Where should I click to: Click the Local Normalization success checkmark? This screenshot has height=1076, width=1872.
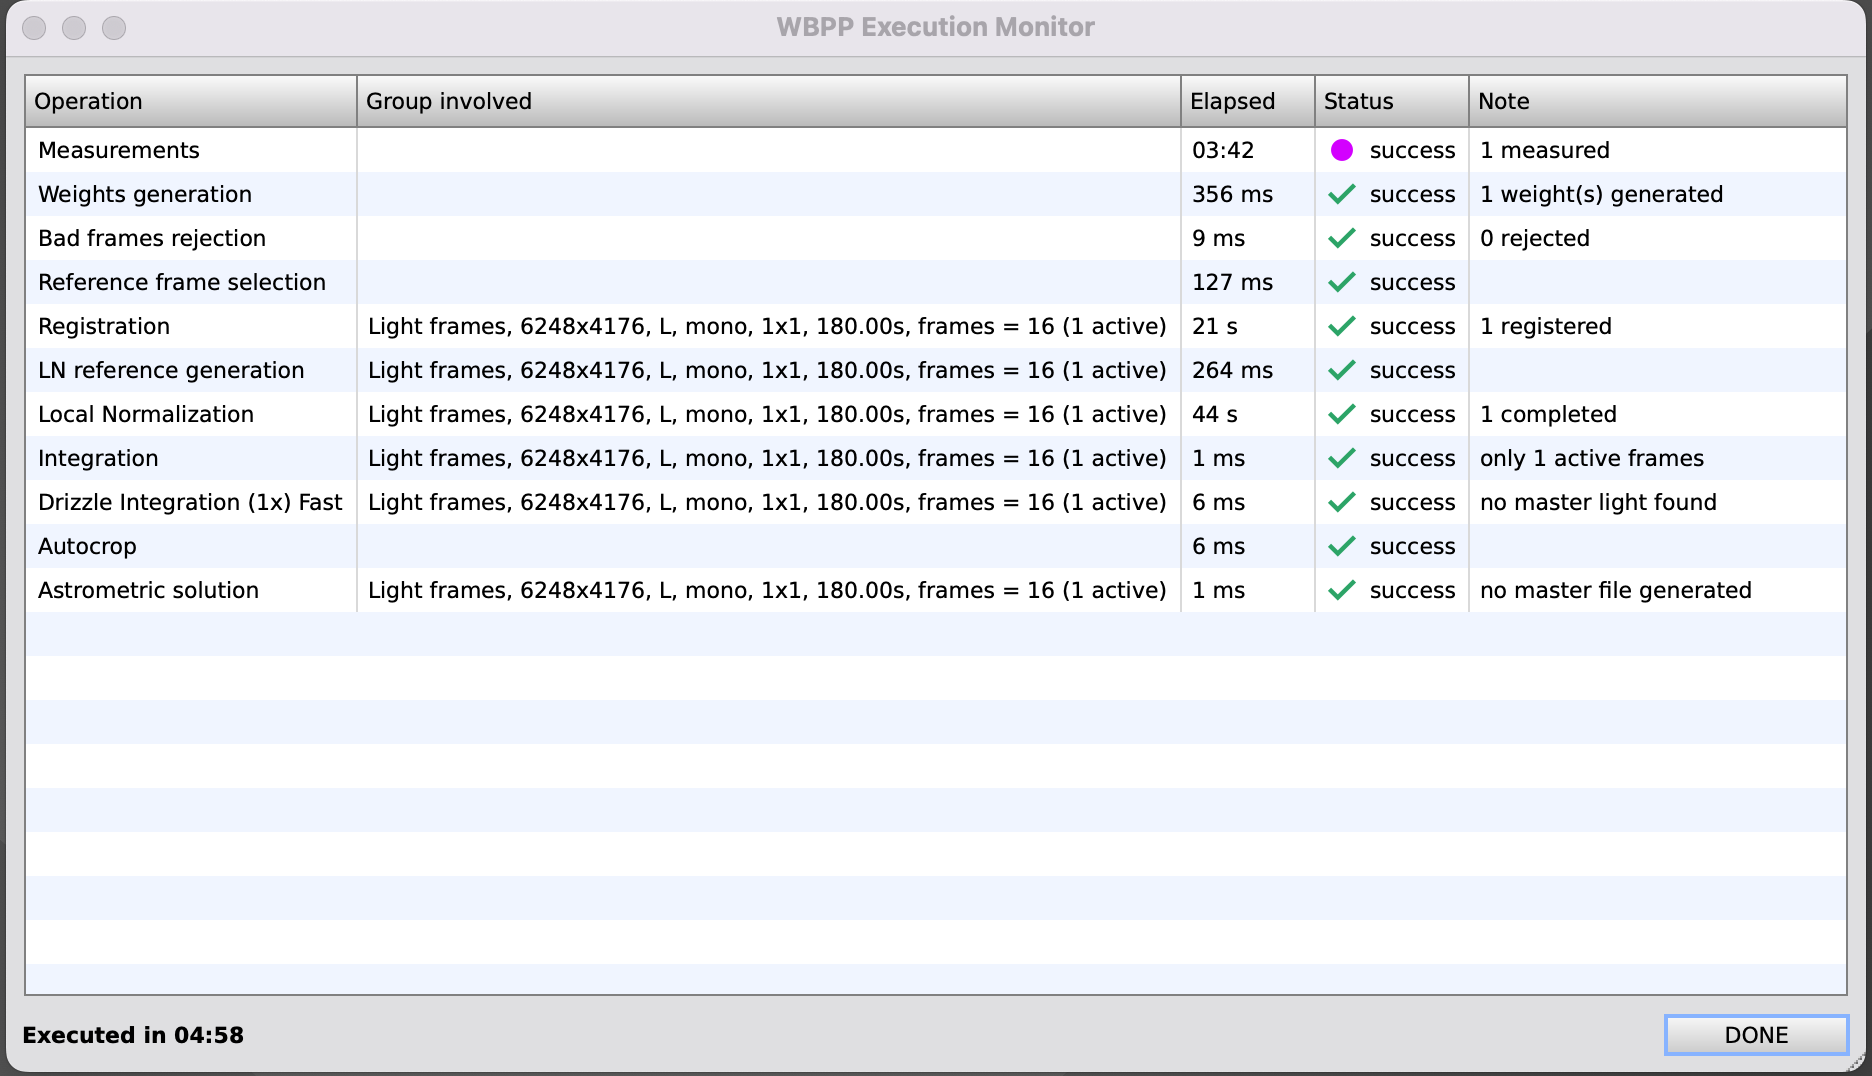(1342, 414)
